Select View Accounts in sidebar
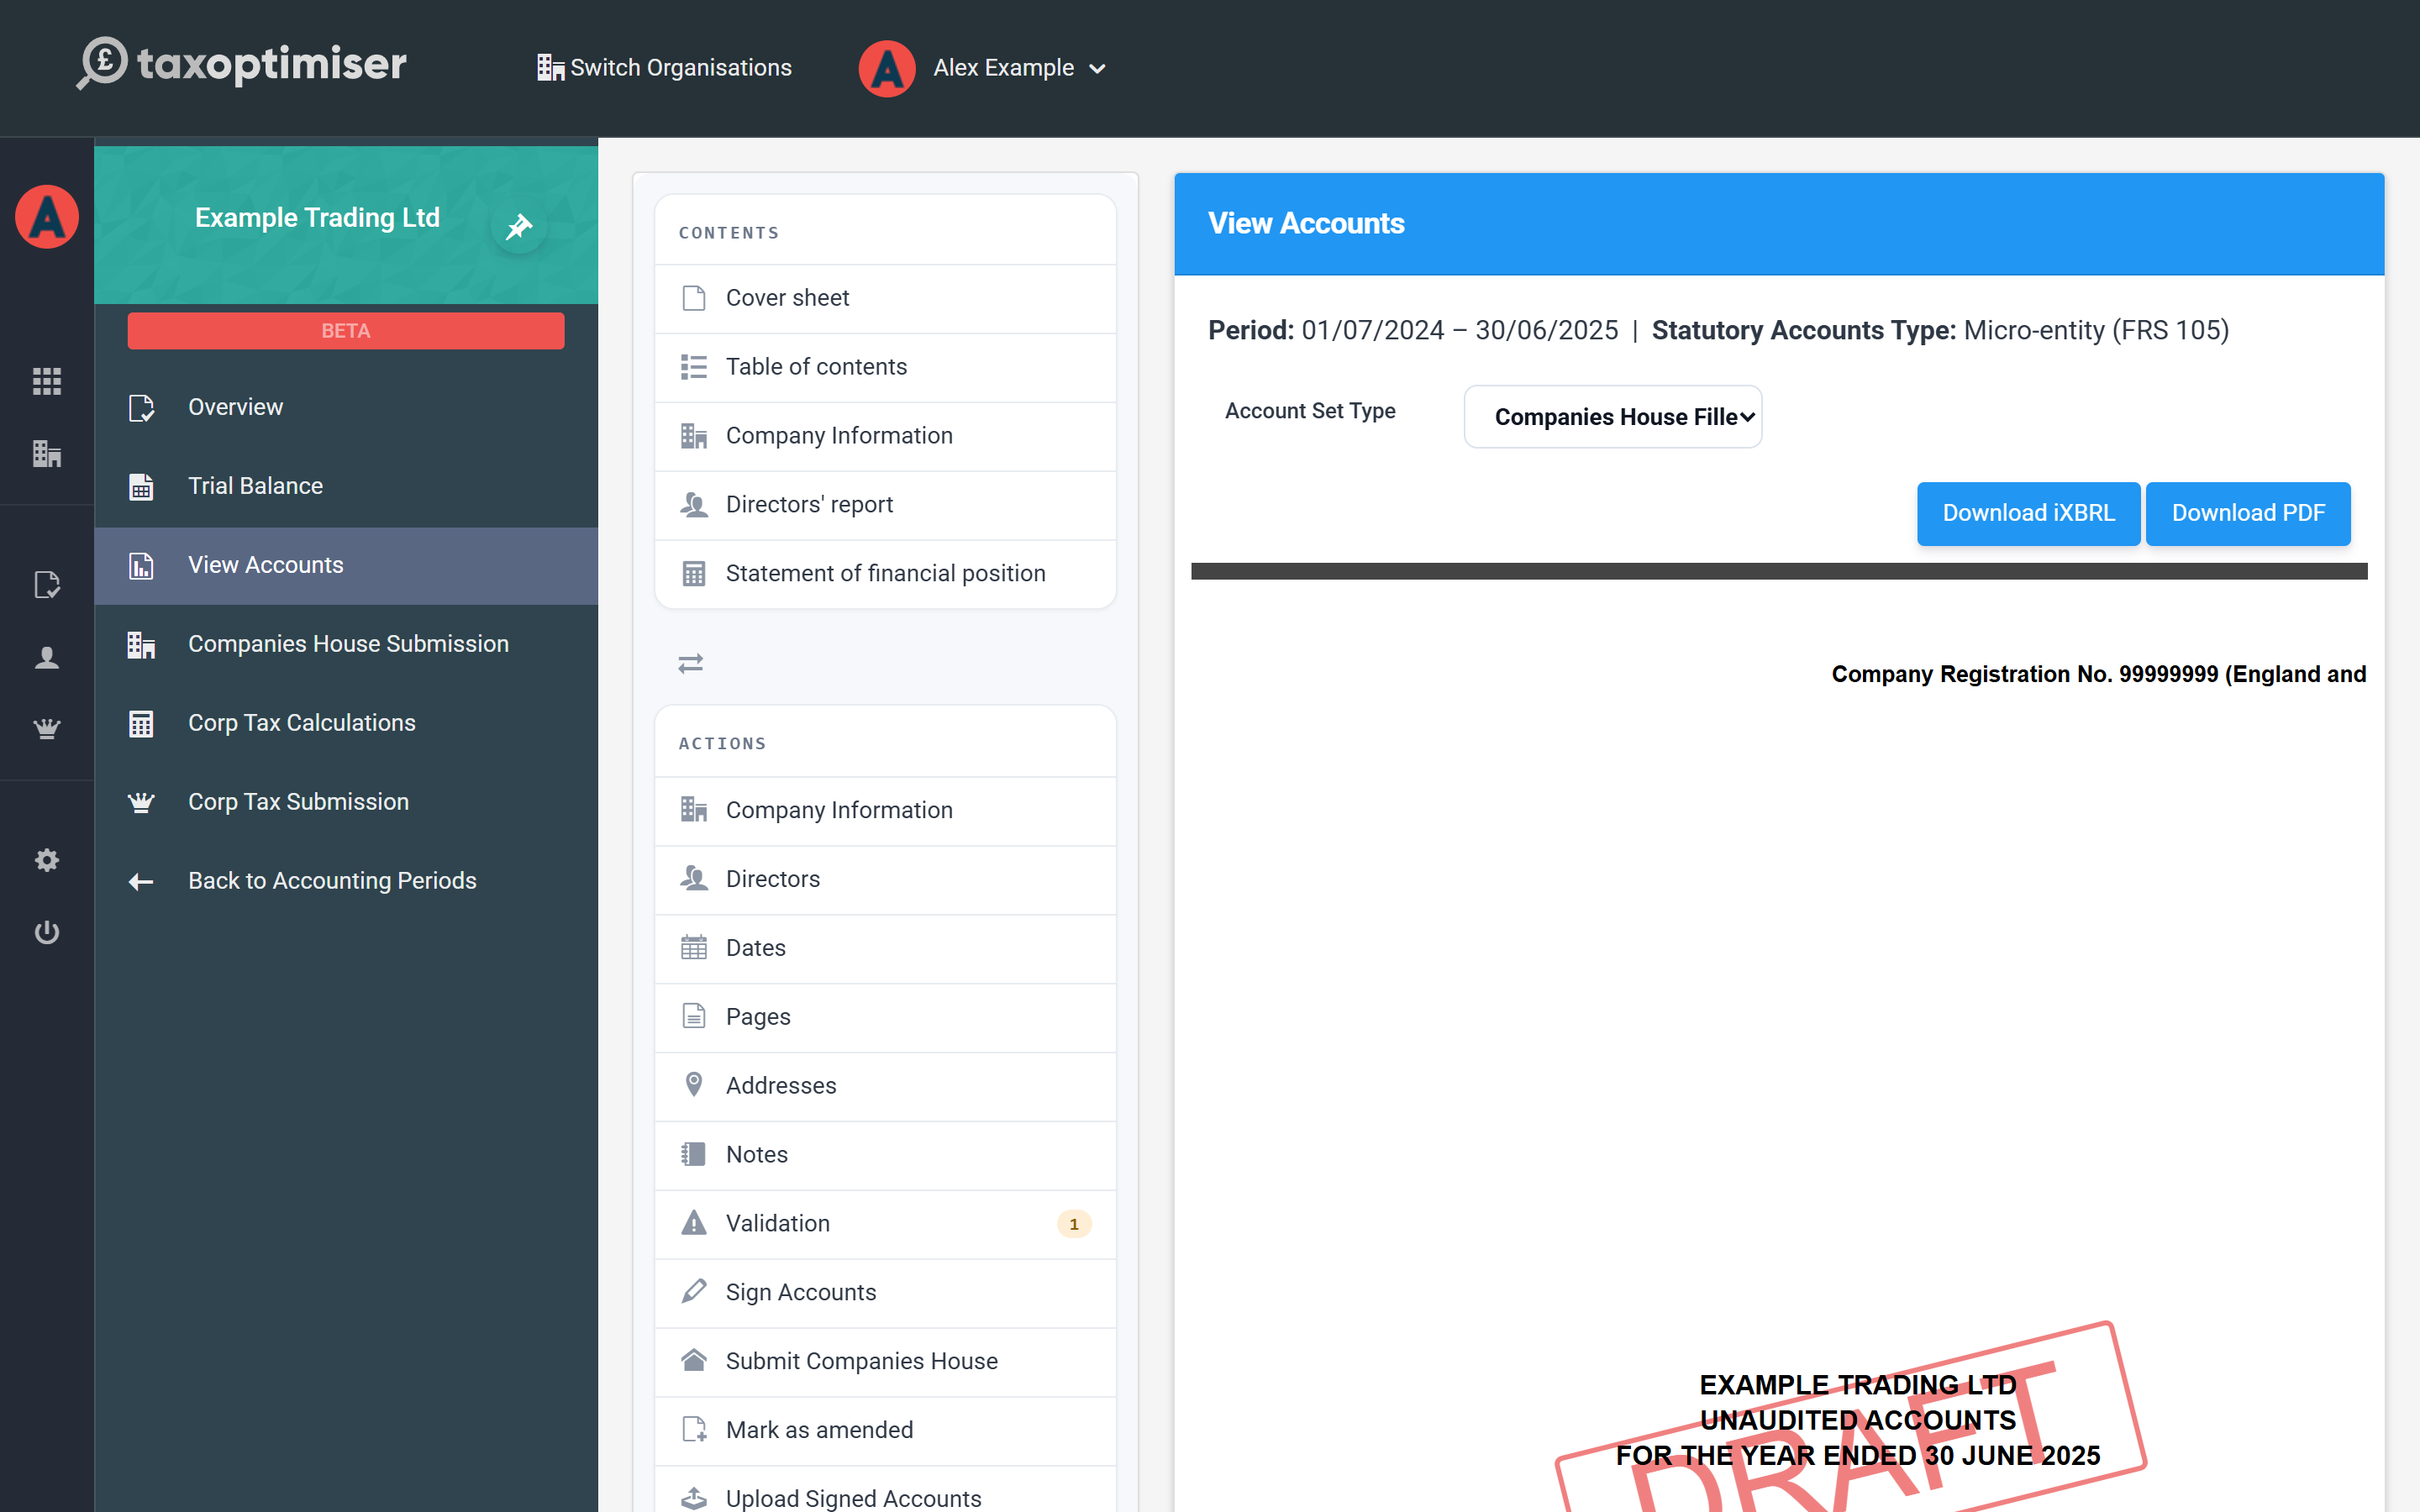Image resolution: width=2420 pixels, height=1512 pixels. coord(346,565)
